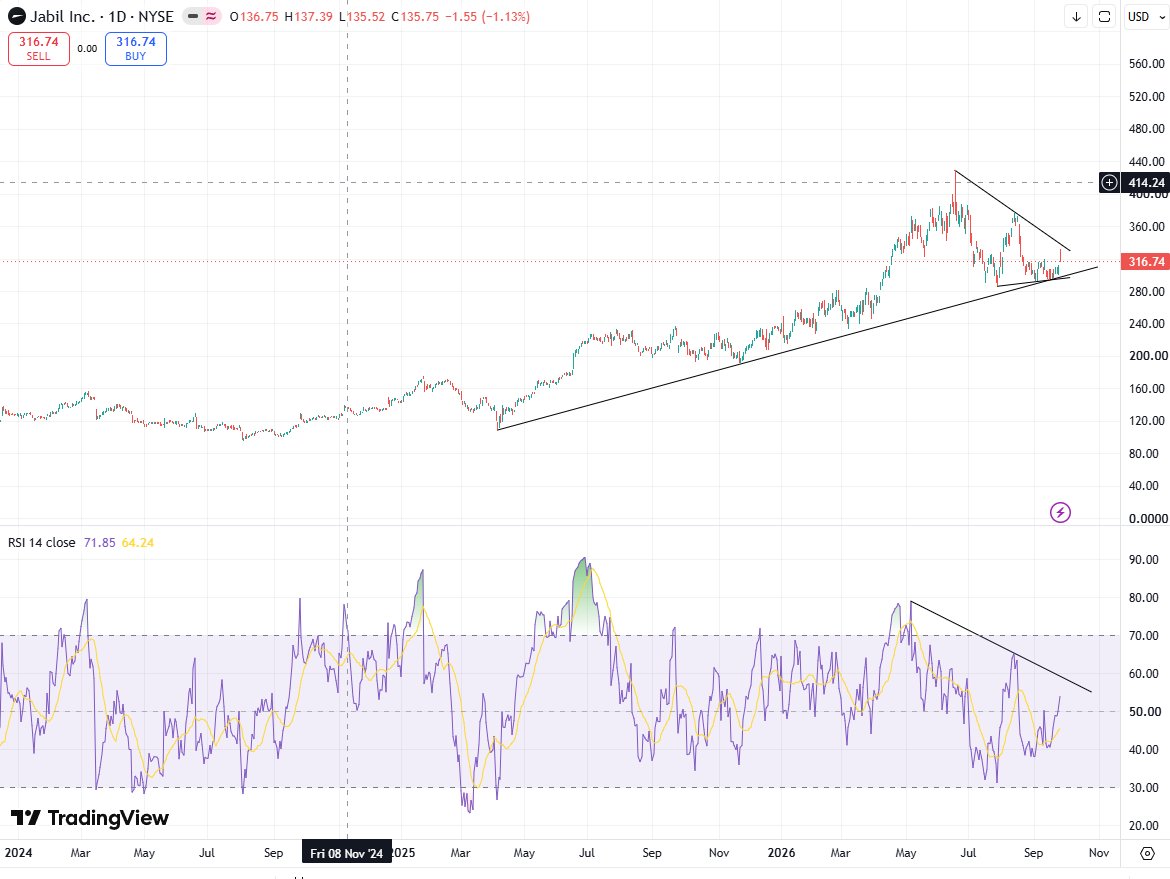Screen dimensions: 1170x879
Task: Click the change value −1.55 (−1.13%)
Action: point(487,16)
